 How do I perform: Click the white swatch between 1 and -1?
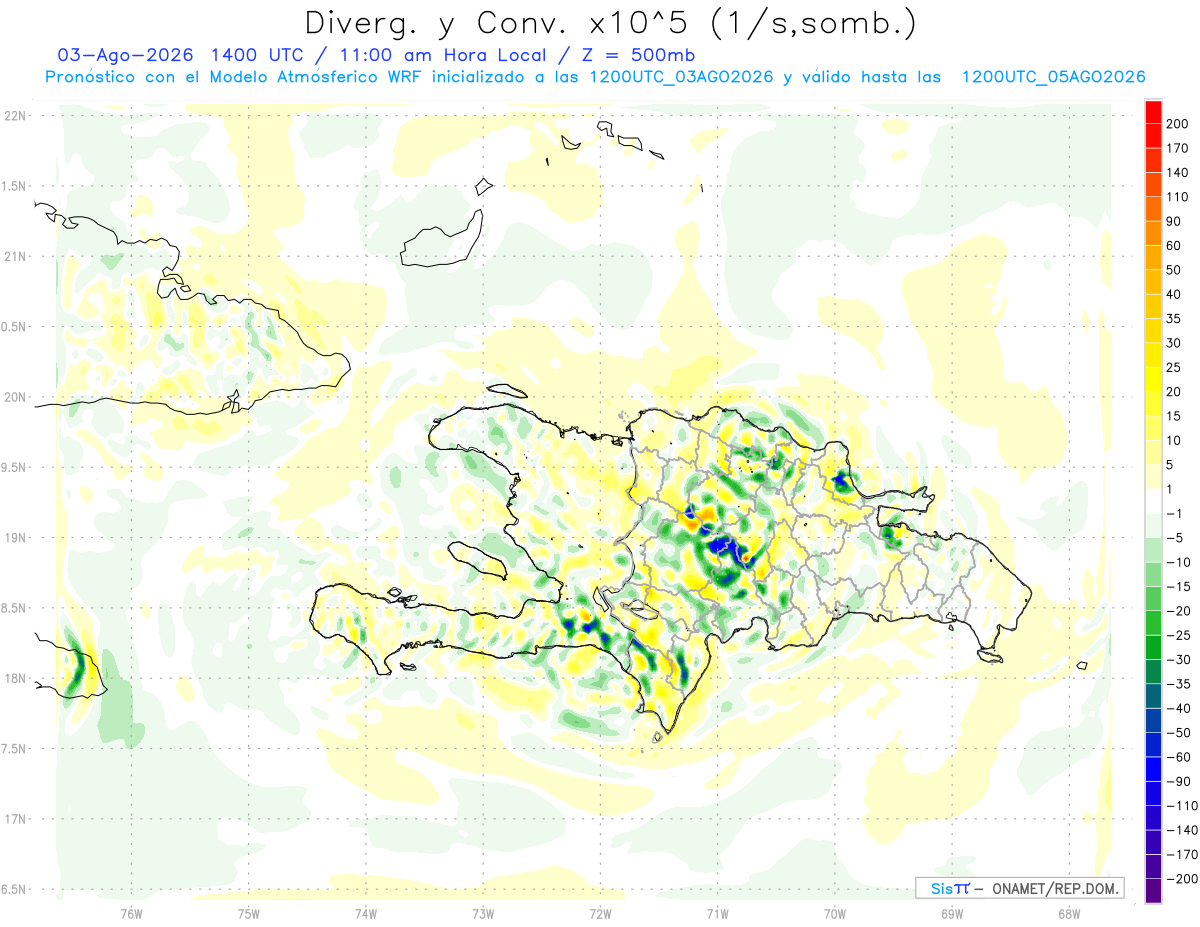[x=1153, y=501]
